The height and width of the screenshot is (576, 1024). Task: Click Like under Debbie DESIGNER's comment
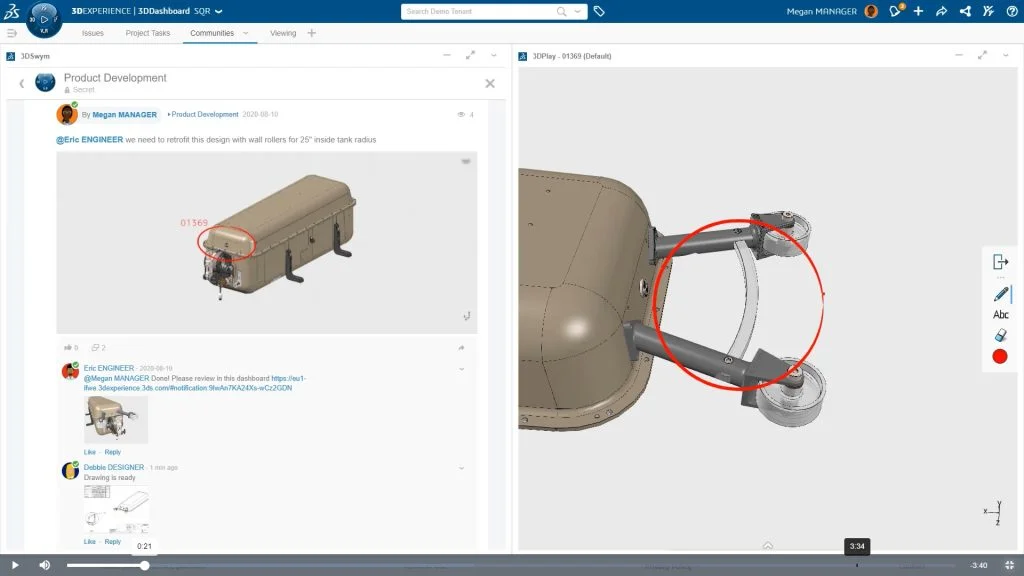pyautogui.click(x=90, y=541)
